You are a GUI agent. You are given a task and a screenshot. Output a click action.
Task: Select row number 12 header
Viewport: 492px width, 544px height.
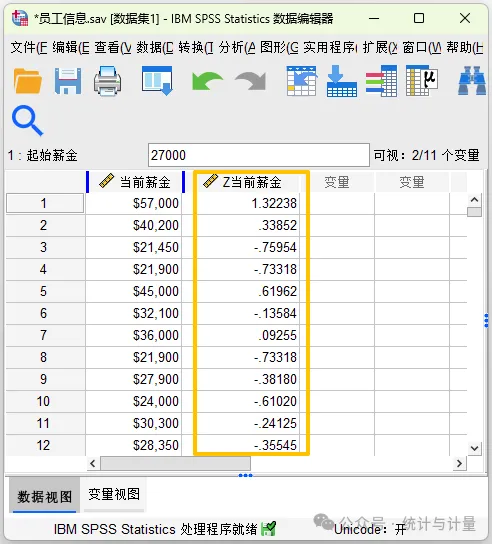coord(45,445)
